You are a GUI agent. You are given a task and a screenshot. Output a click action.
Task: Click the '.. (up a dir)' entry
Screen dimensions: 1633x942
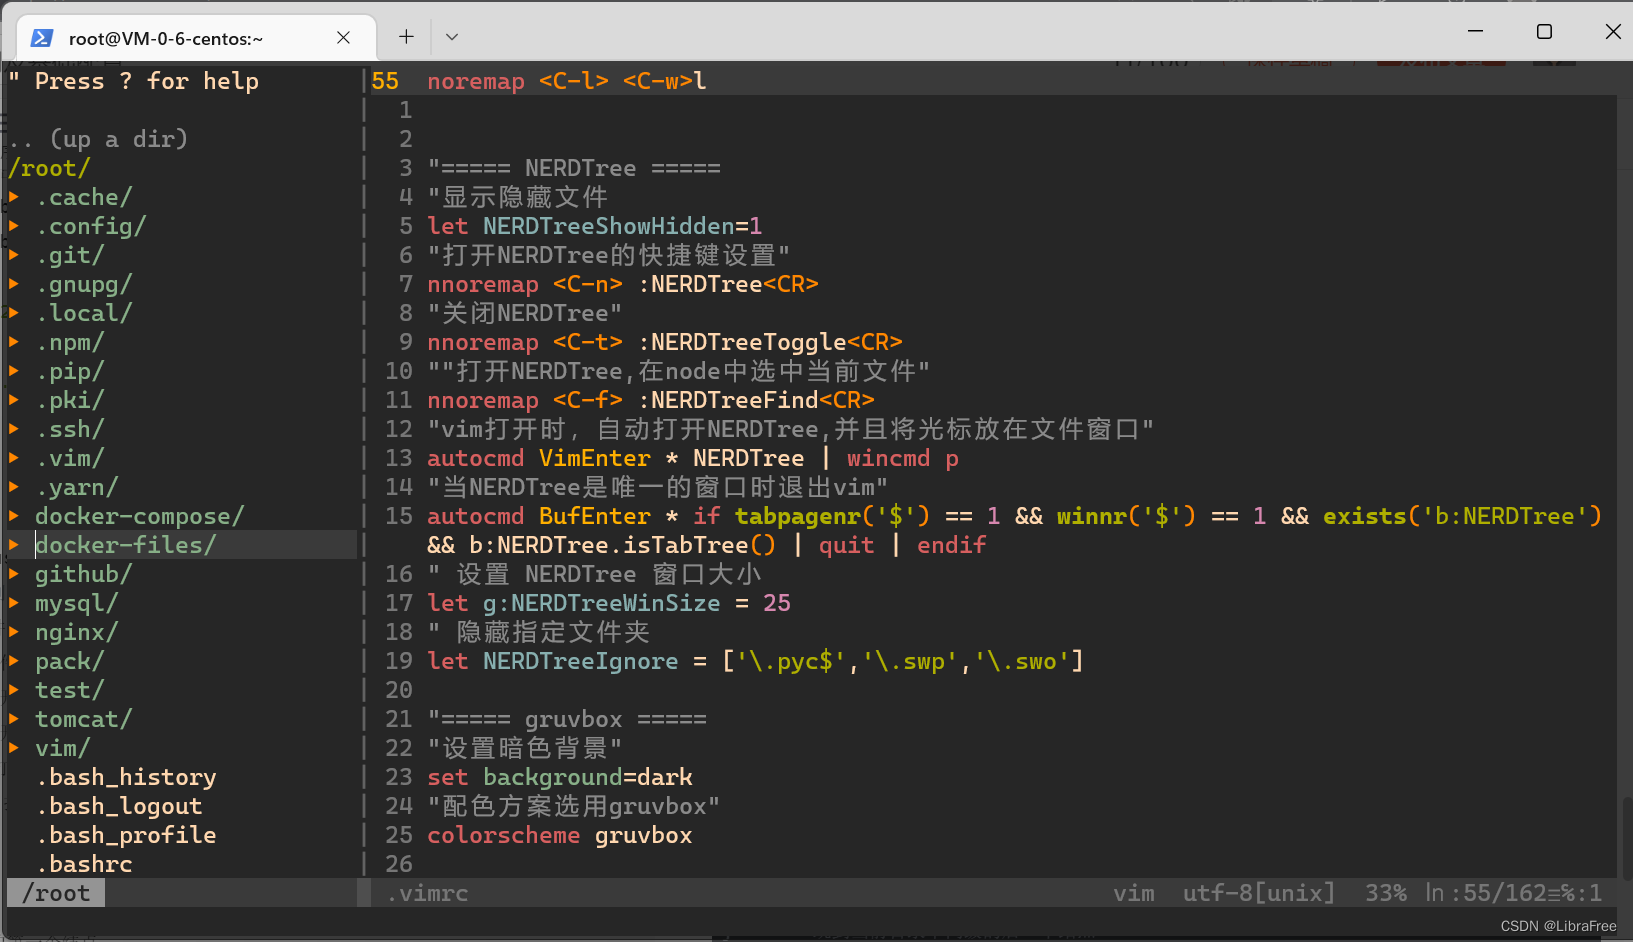[x=98, y=139]
